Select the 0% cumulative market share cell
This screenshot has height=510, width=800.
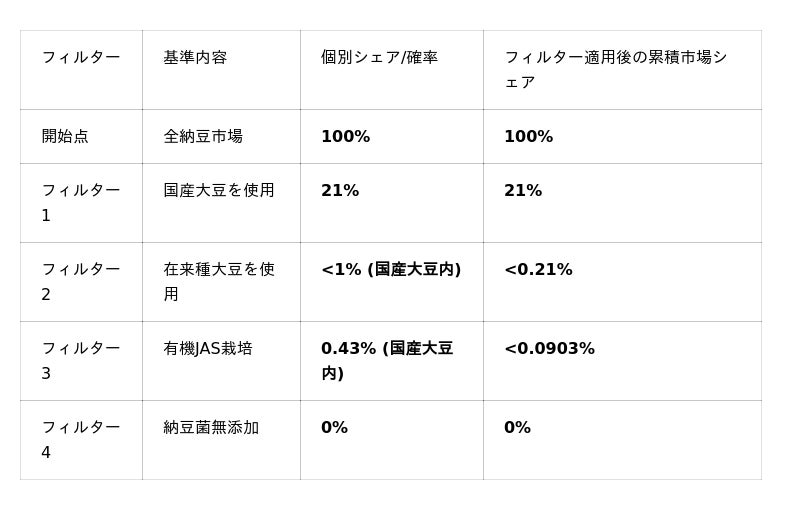point(517,428)
